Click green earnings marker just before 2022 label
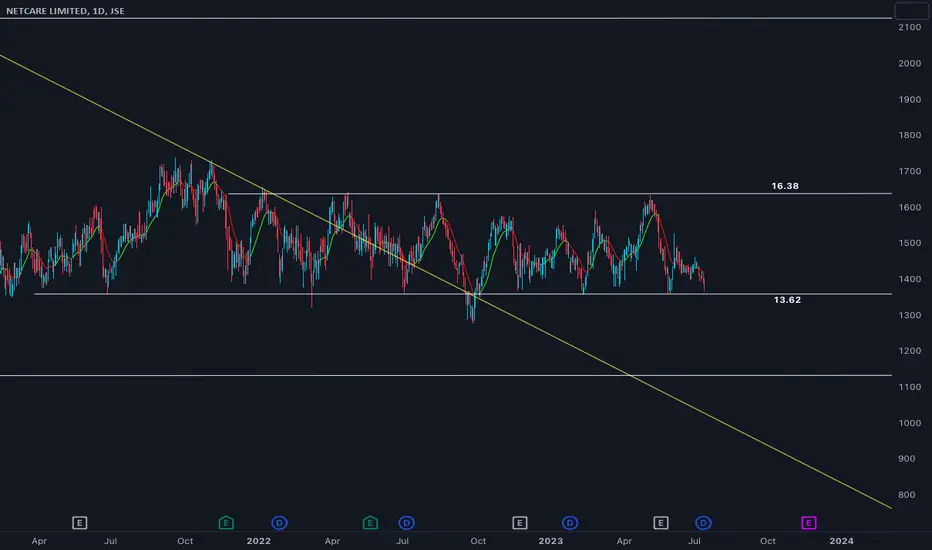Image resolution: width=932 pixels, height=550 pixels. 226,523
